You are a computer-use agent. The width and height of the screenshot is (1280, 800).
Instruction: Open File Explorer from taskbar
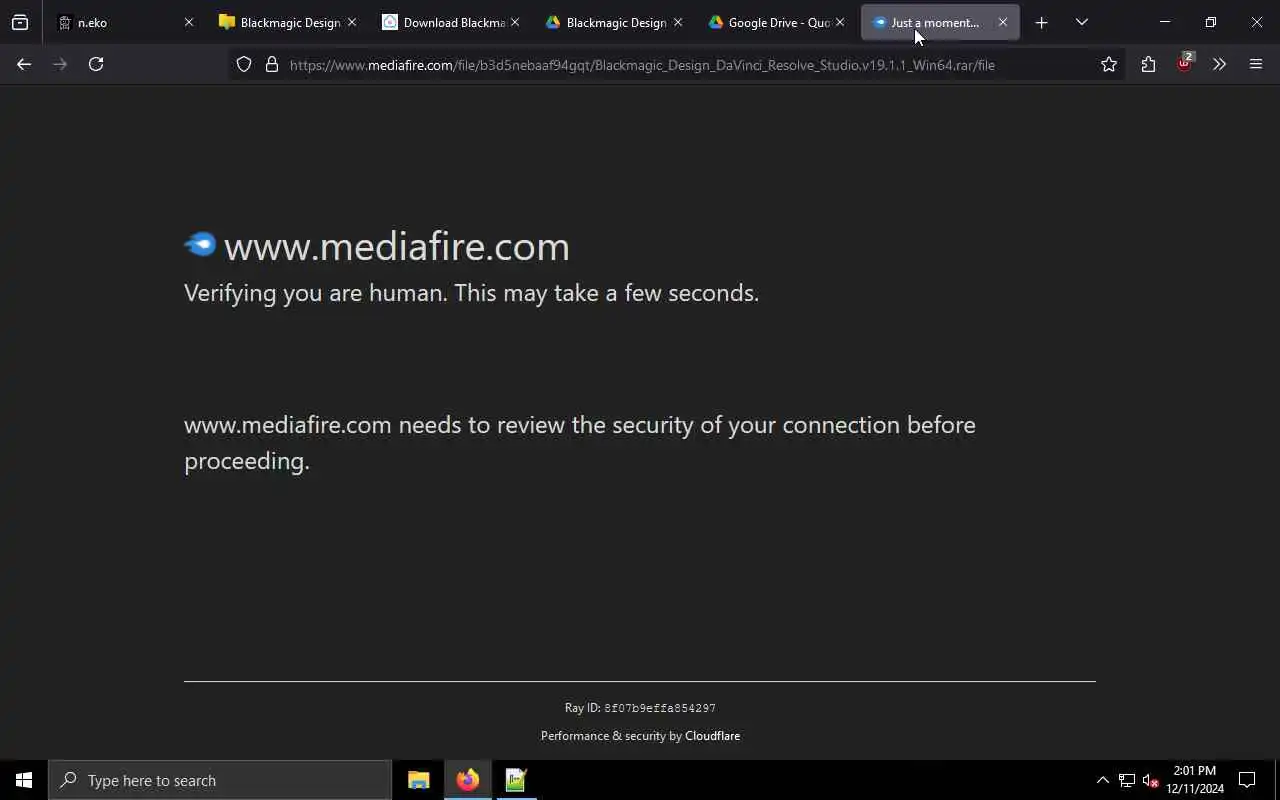(x=419, y=780)
